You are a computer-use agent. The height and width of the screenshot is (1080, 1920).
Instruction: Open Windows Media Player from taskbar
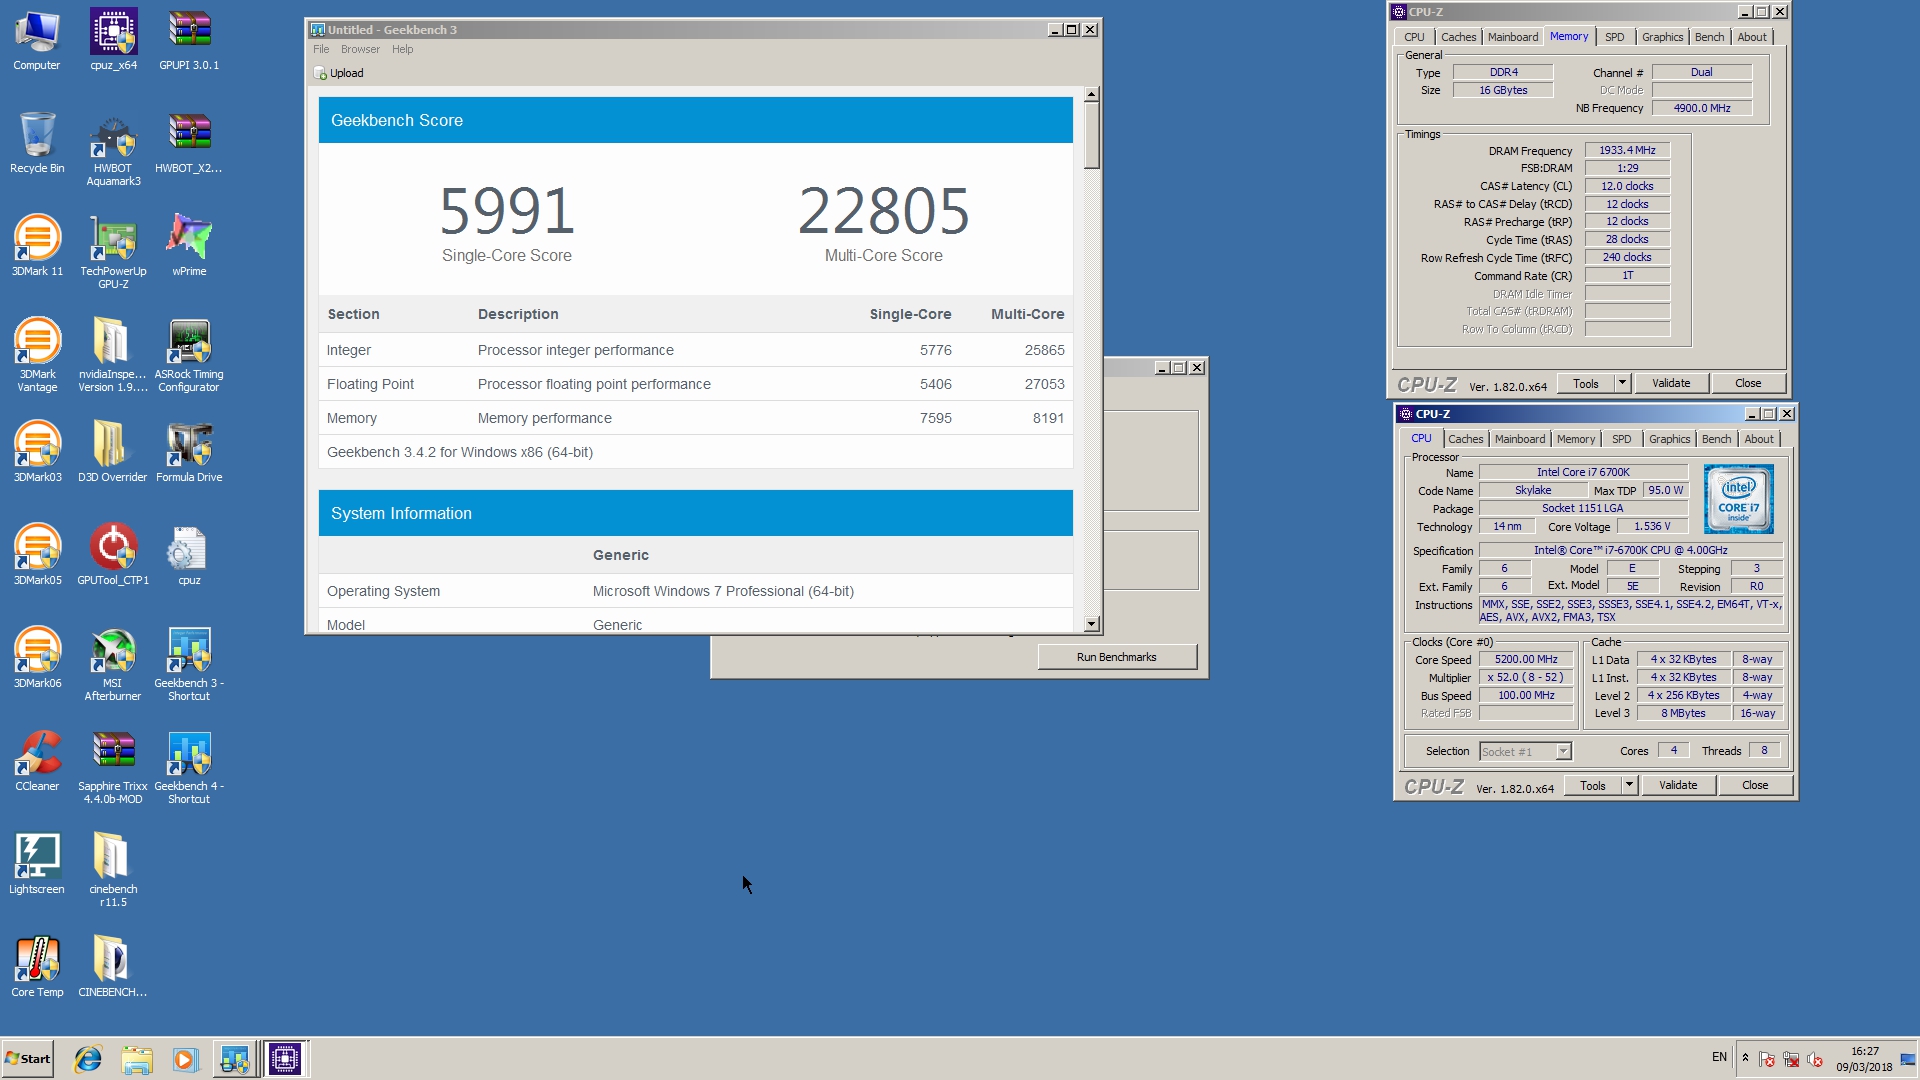[185, 1059]
